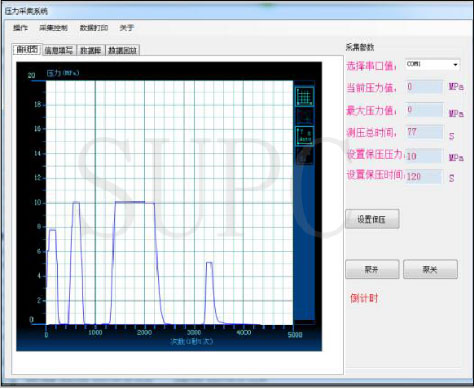Switch to the 曲线图 tab

27,50
